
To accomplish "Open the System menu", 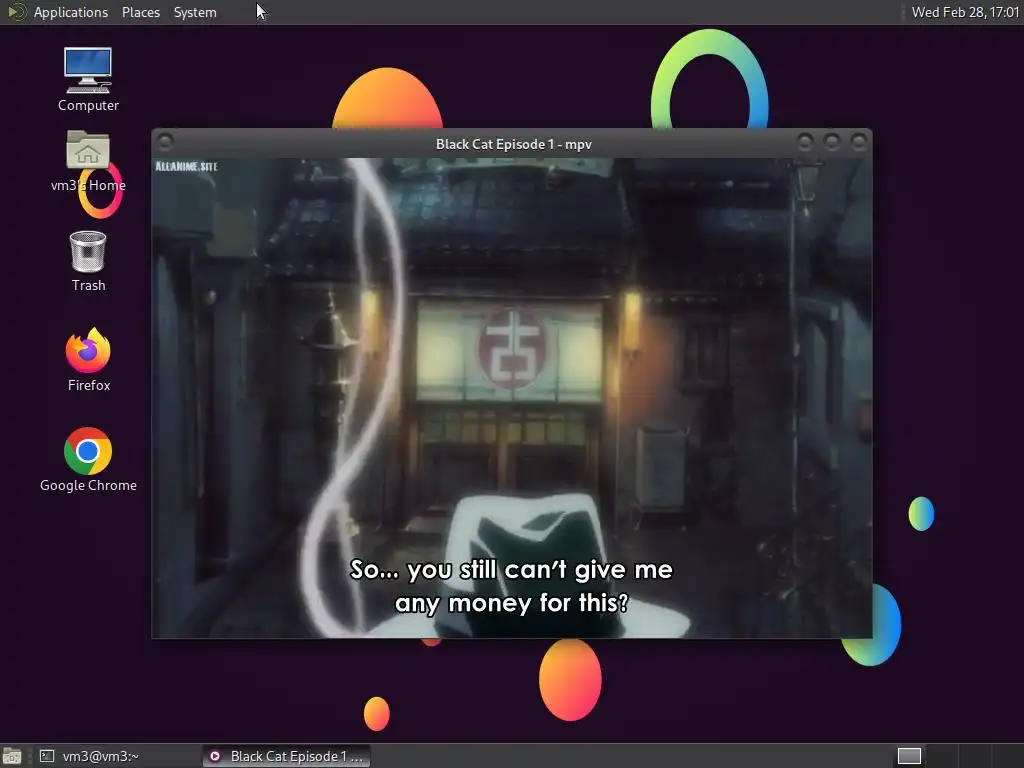I will (195, 12).
